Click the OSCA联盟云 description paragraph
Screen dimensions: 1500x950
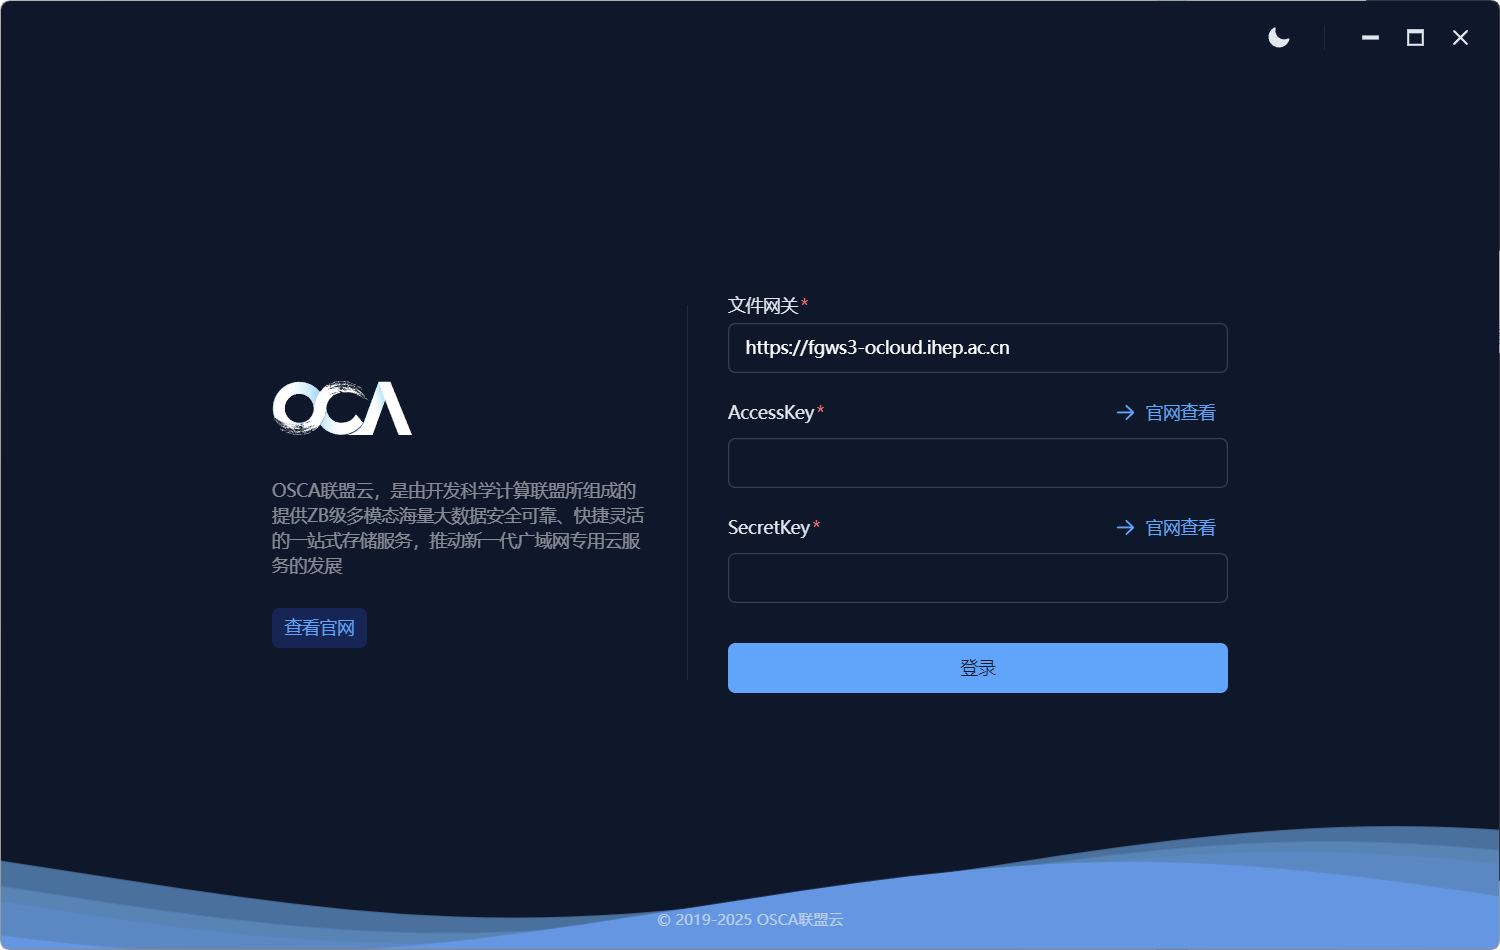click(457, 528)
